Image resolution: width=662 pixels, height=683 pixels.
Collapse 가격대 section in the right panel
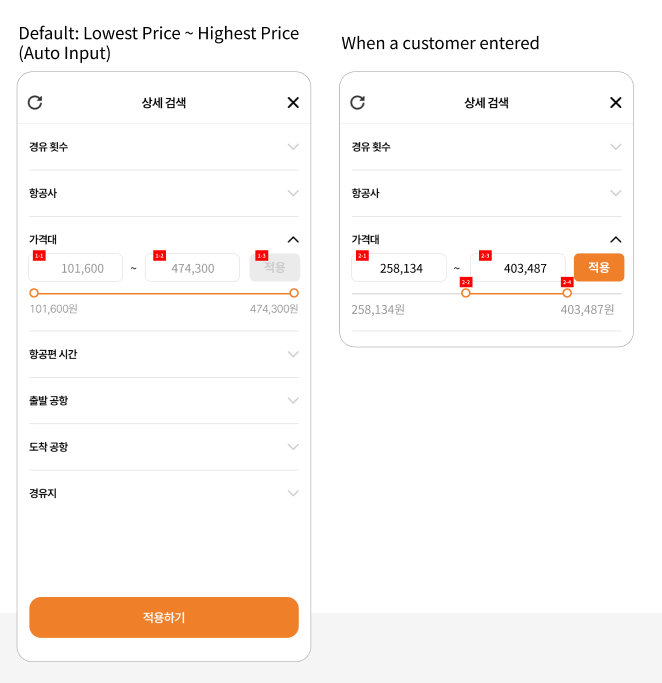pyautogui.click(x=616, y=240)
